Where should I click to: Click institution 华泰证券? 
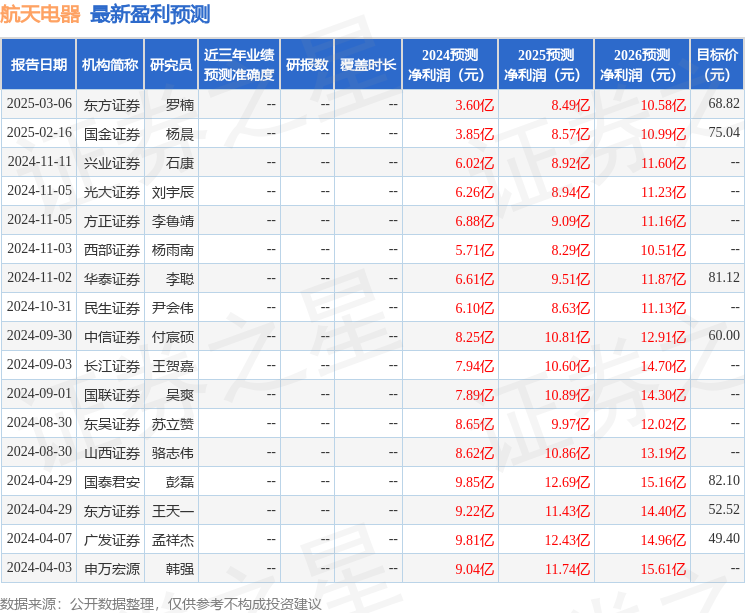112,279
